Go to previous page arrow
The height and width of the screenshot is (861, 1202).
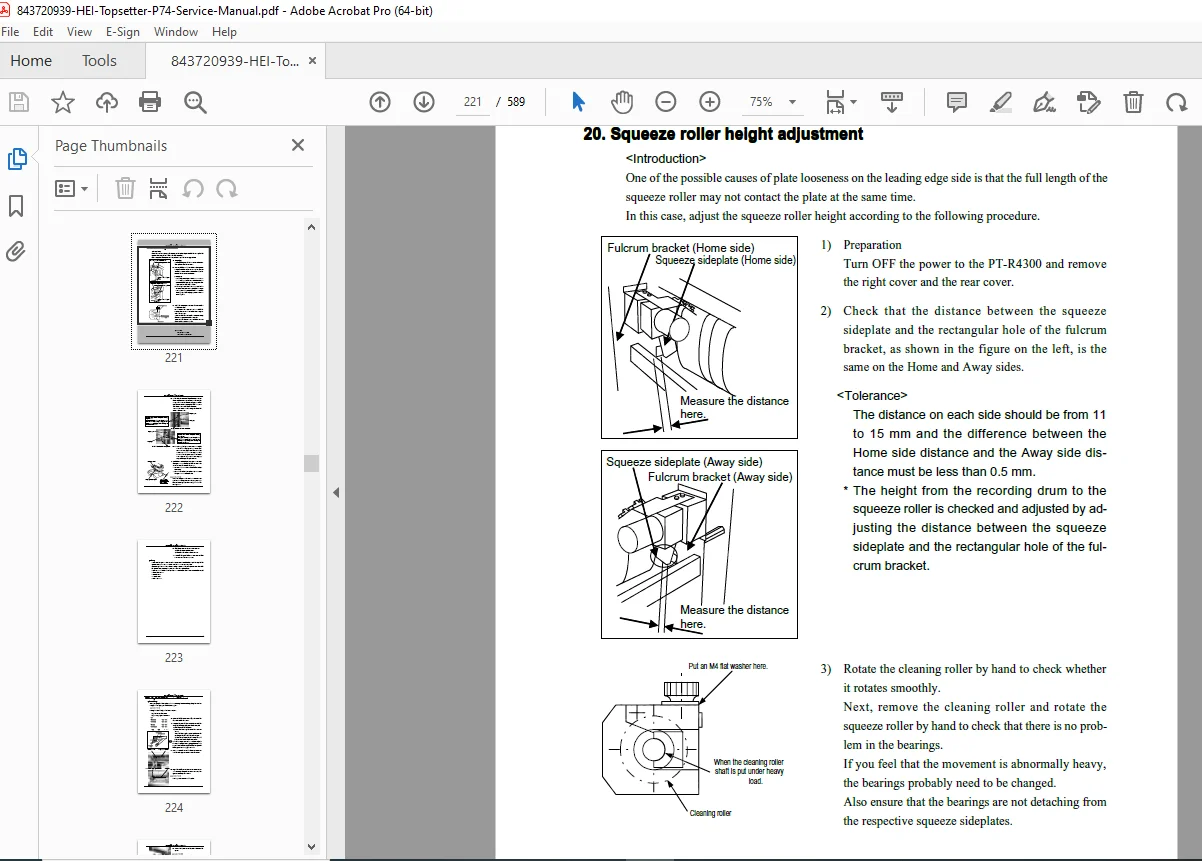coord(380,102)
